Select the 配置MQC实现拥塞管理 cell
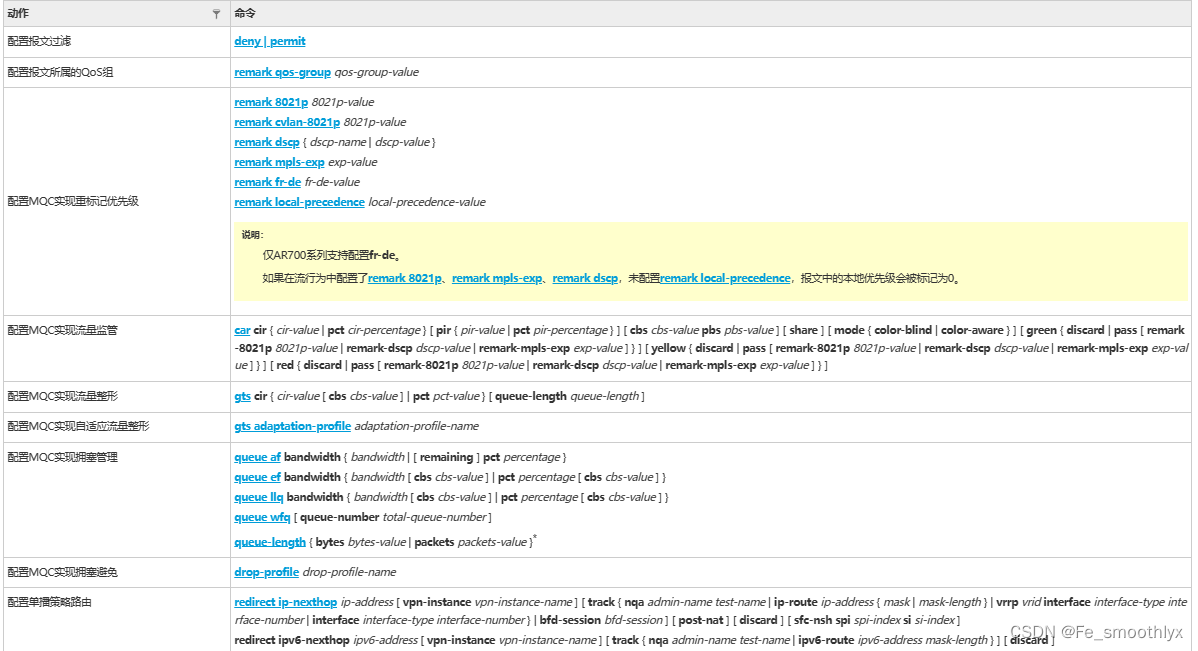 coord(116,500)
